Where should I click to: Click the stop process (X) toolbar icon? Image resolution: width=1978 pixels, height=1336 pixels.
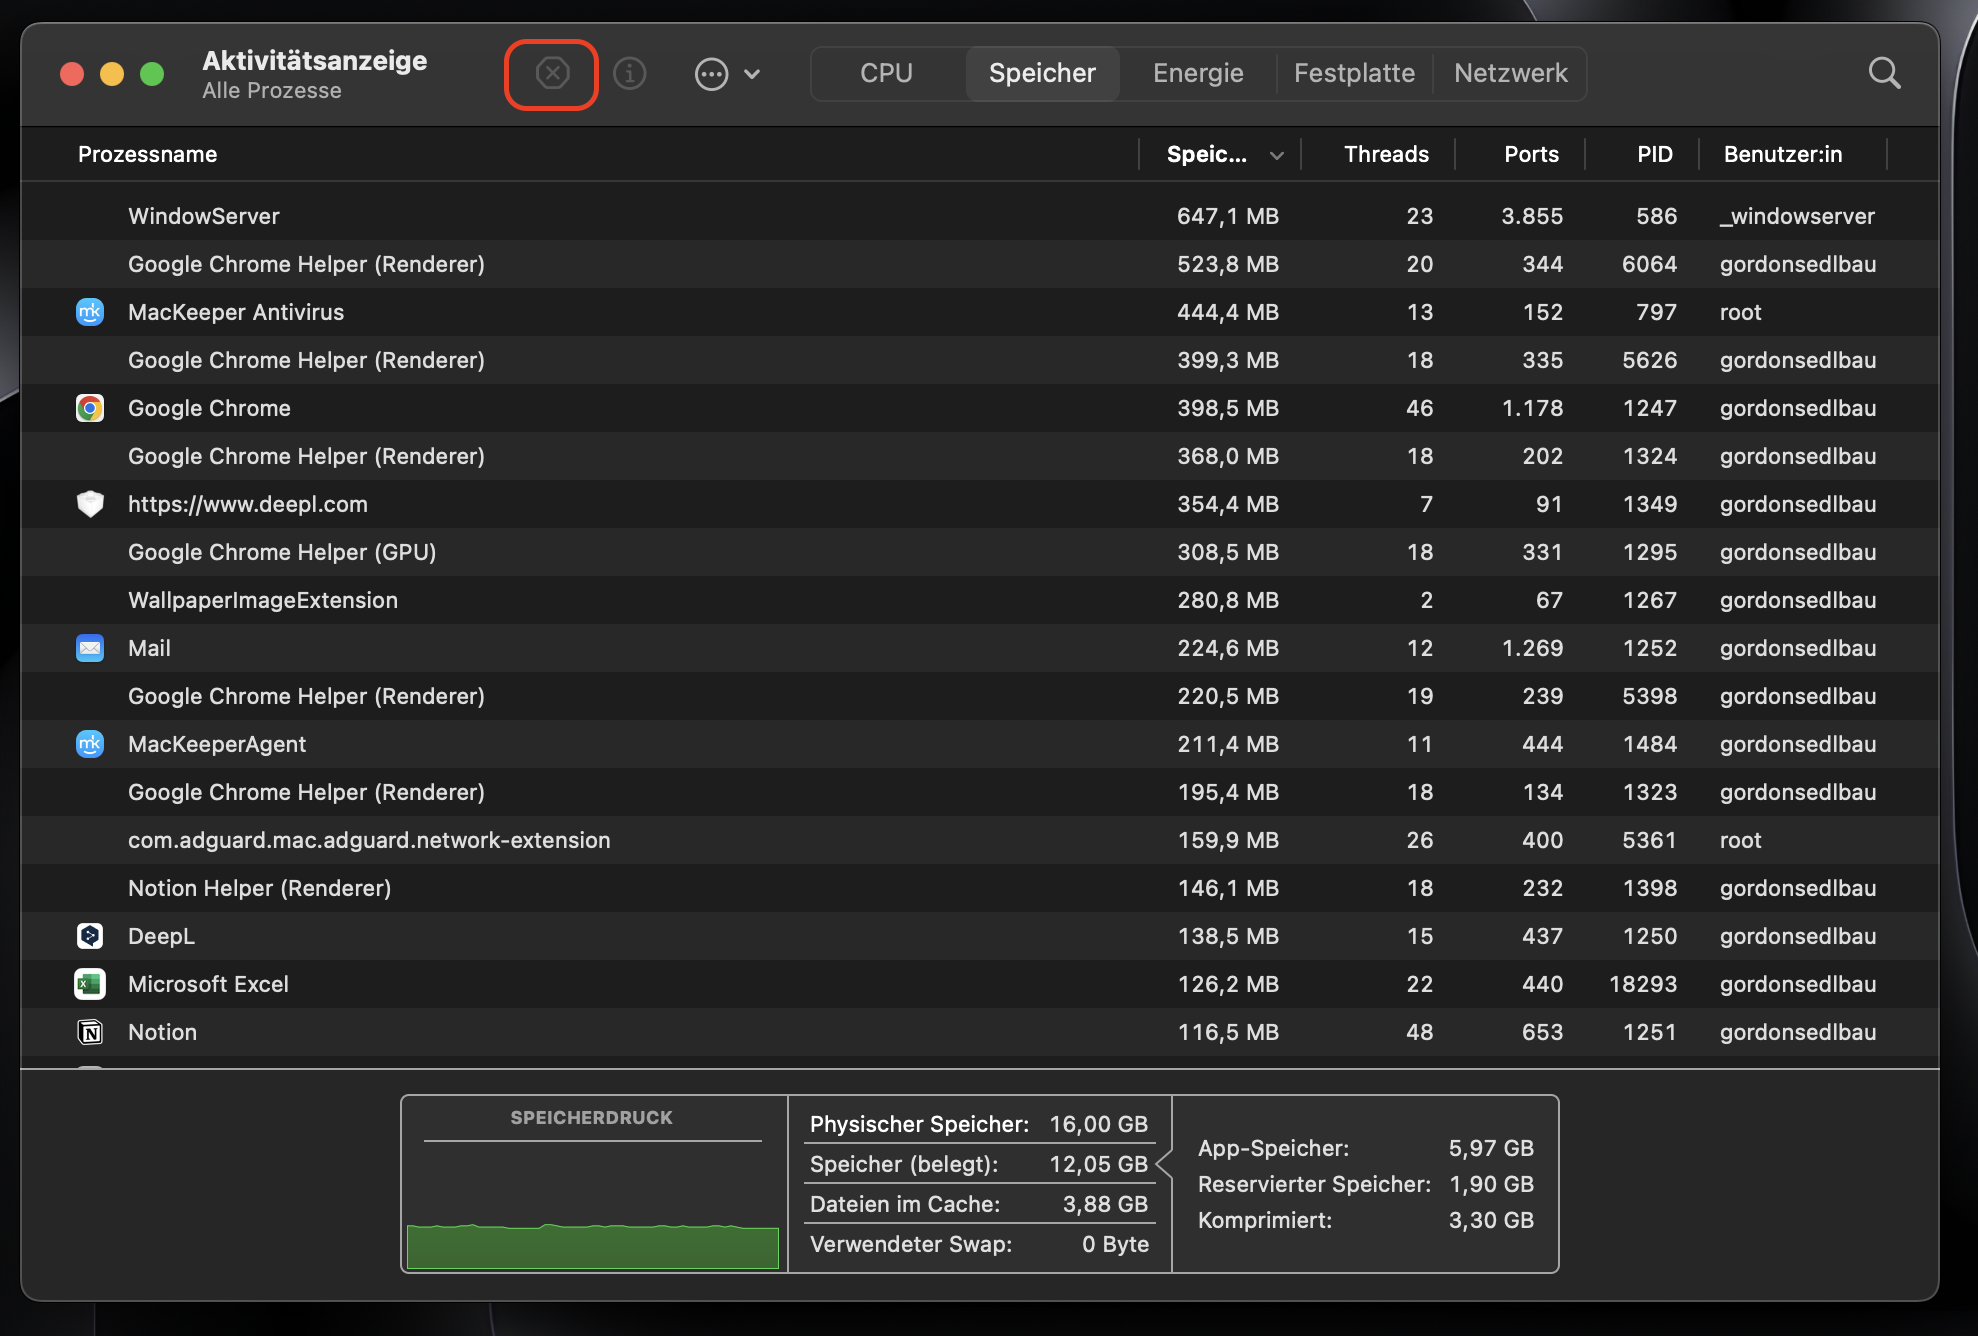click(x=552, y=73)
